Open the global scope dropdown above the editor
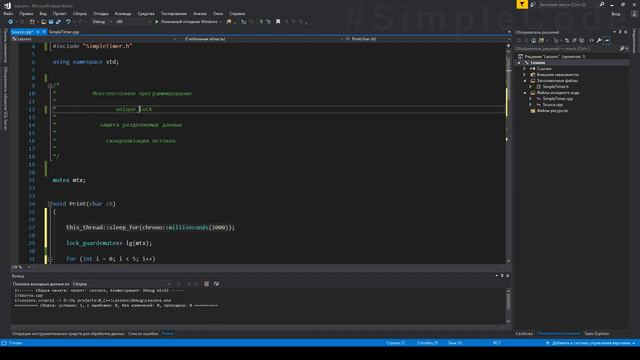The image size is (640, 360). tap(261, 39)
